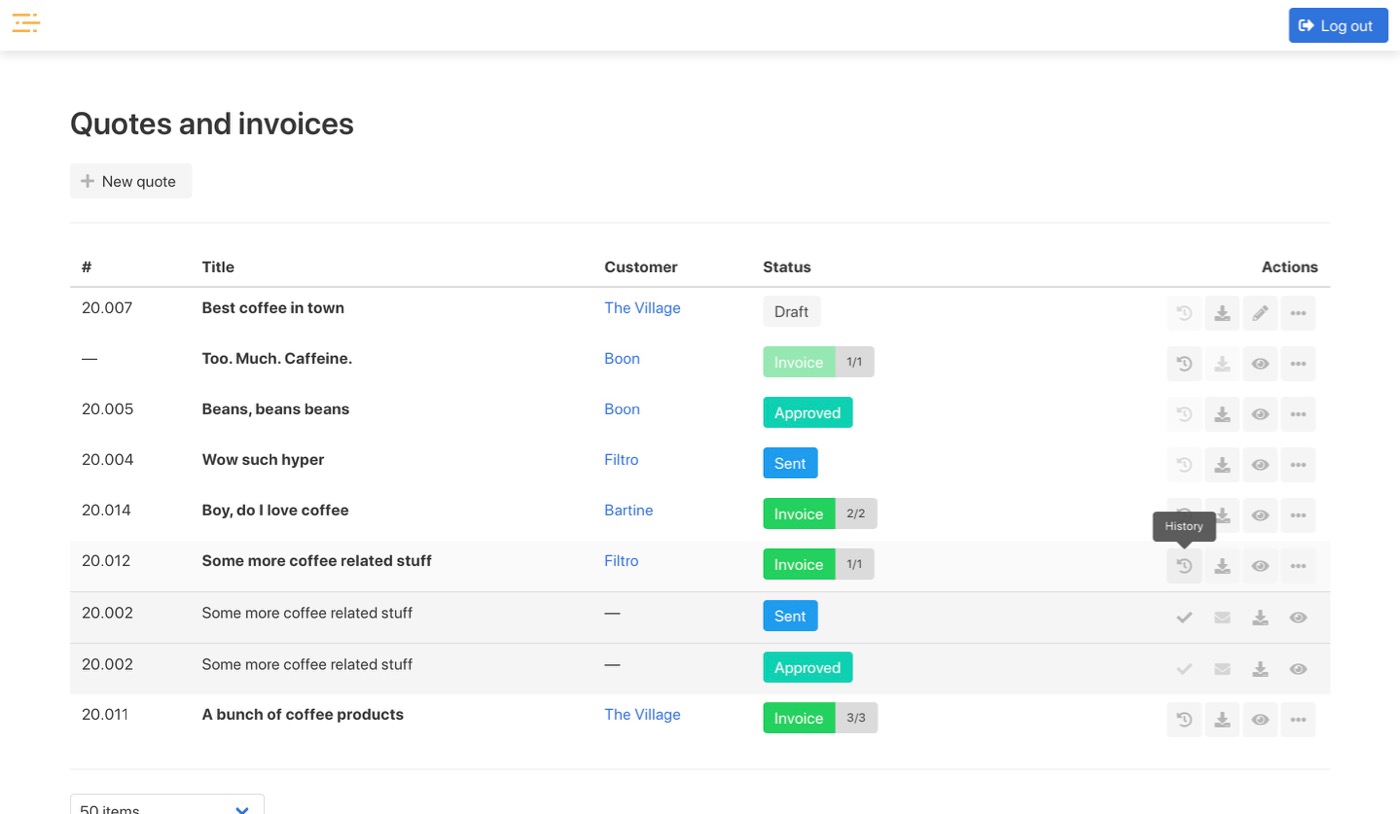The width and height of the screenshot is (1400, 814).
Task: View quote 20.014 Boy, do I love coffee
Action: point(1260,515)
